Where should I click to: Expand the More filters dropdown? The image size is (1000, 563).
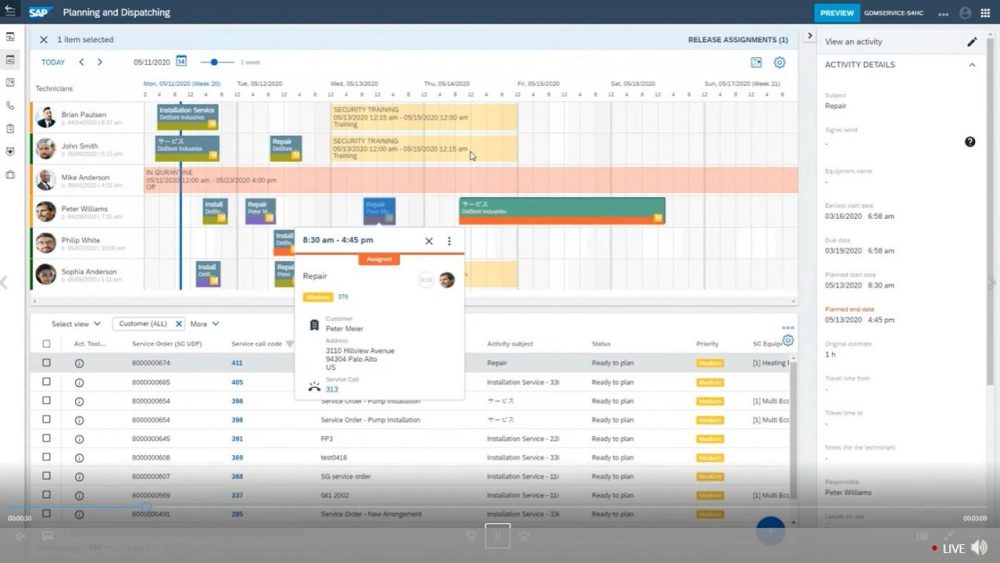click(x=204, y=324)
